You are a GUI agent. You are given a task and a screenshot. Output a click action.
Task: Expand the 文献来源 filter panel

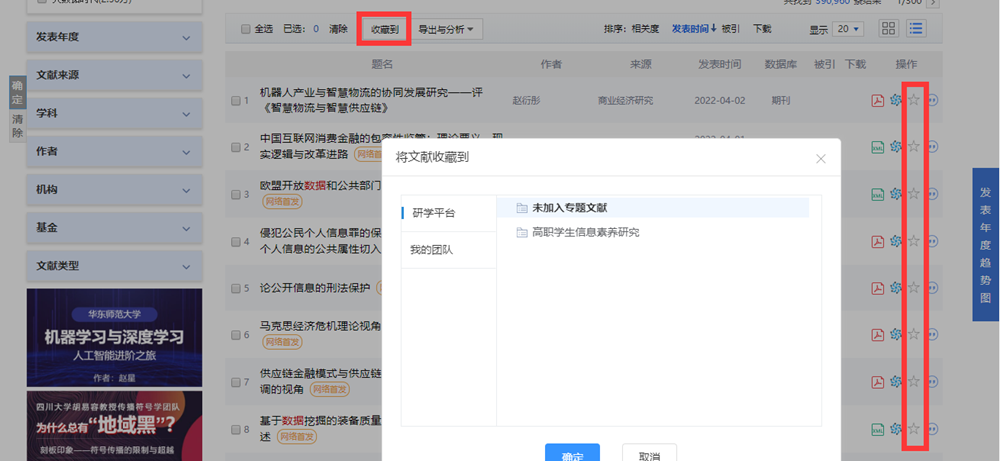tap(114, 75)
